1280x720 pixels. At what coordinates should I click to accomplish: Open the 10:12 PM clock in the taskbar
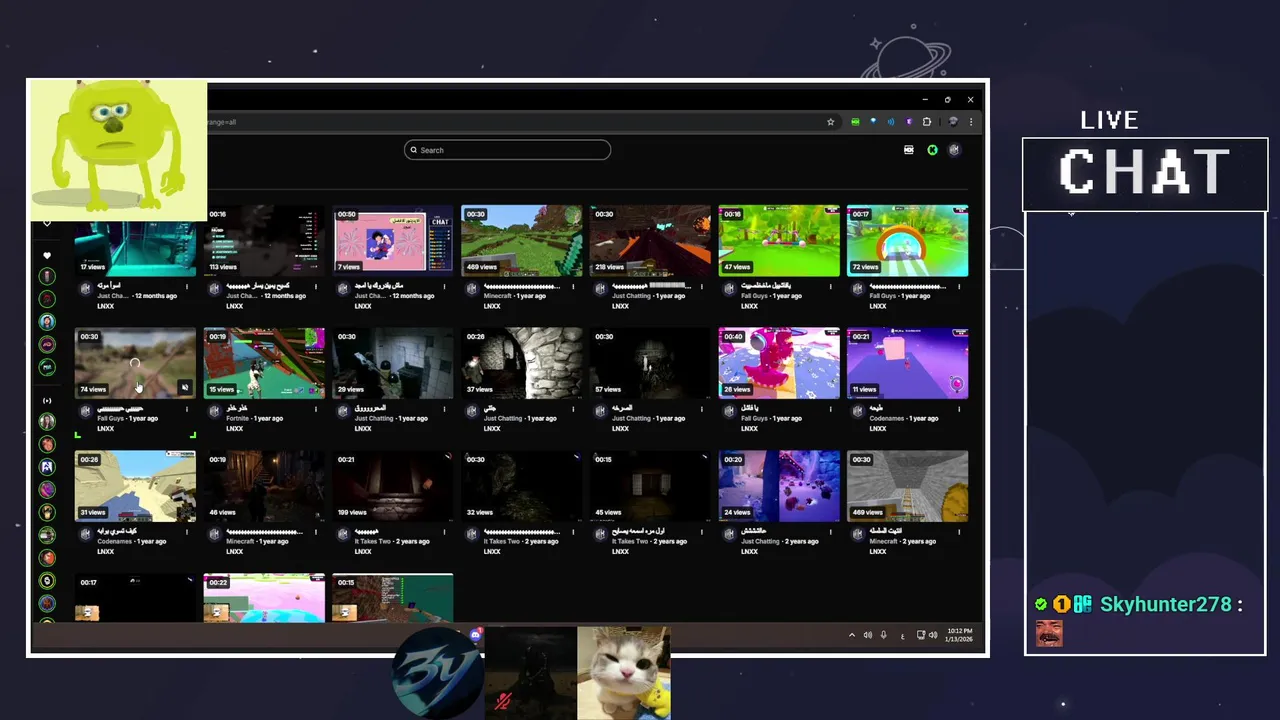pos(959,635)
